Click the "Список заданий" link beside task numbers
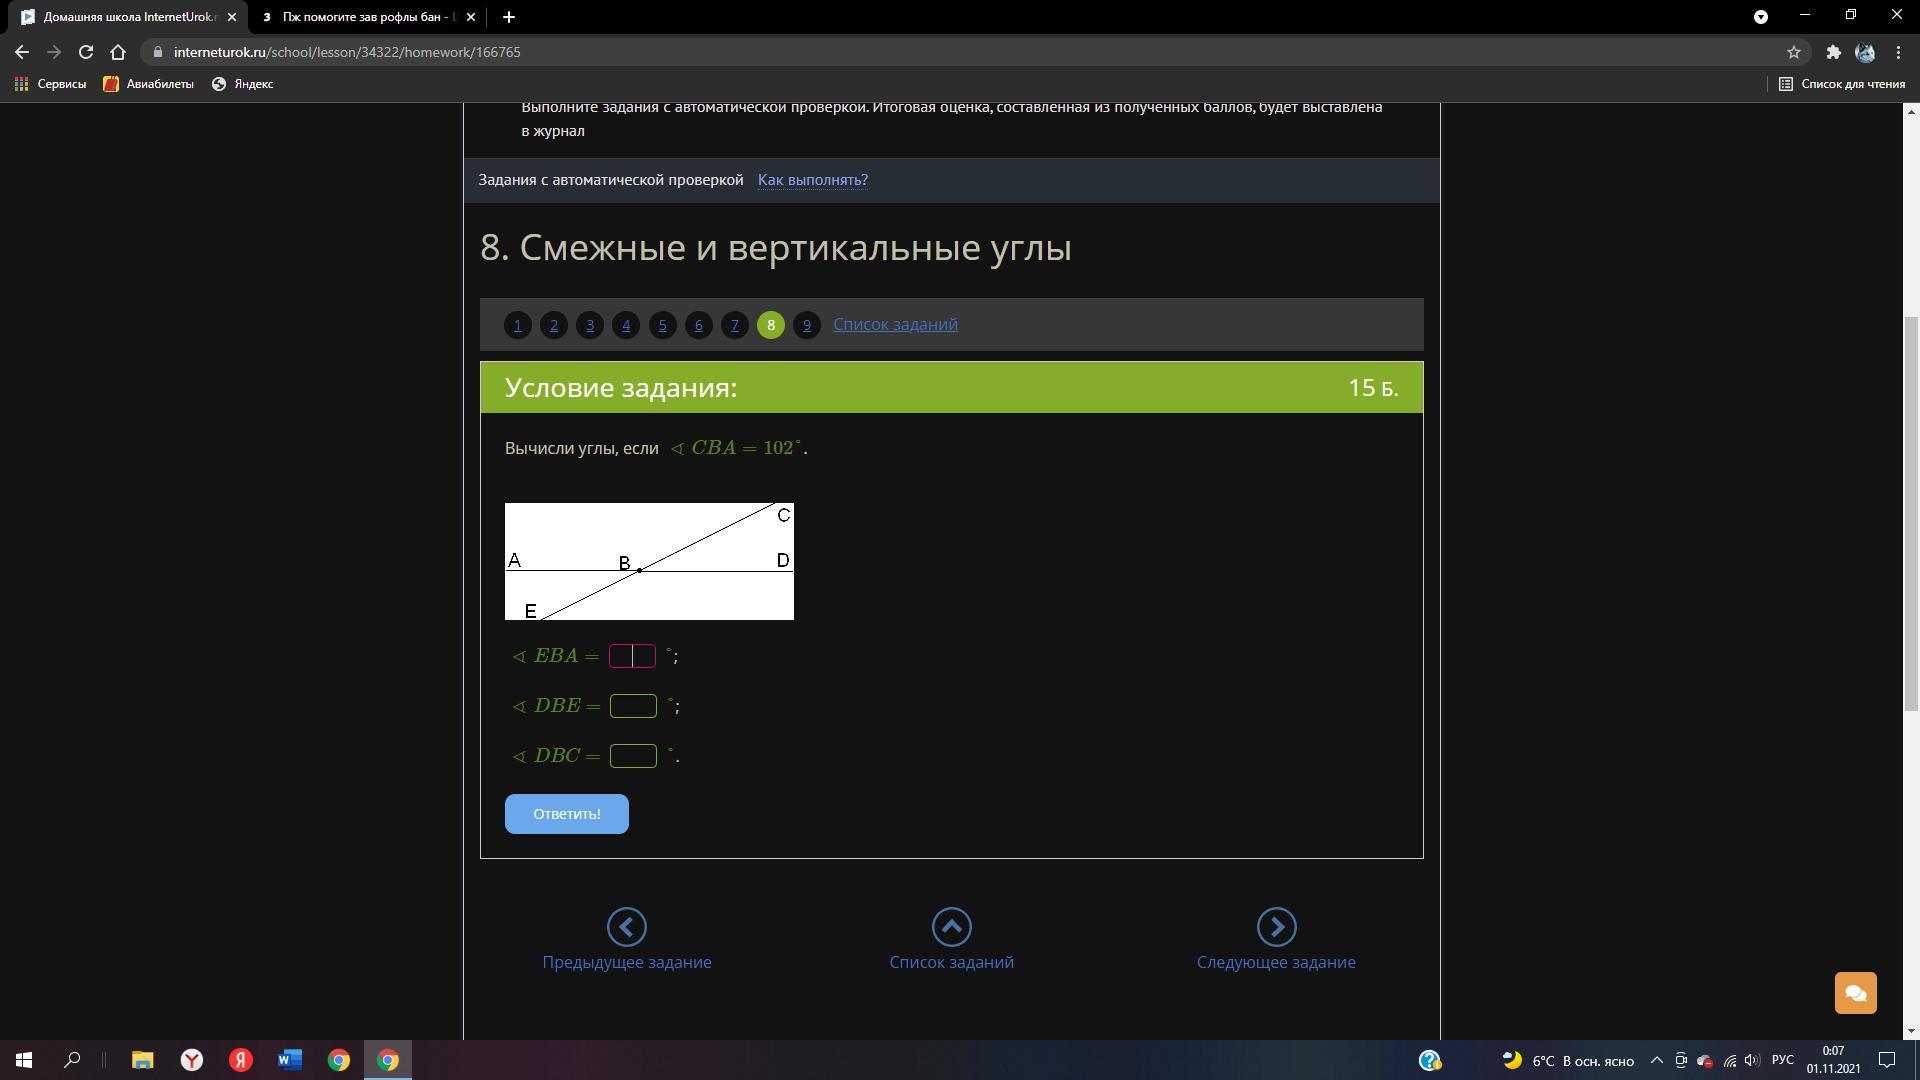Screen dimensions: 1920x1080 pyautogui.click(x=895, y=324)
